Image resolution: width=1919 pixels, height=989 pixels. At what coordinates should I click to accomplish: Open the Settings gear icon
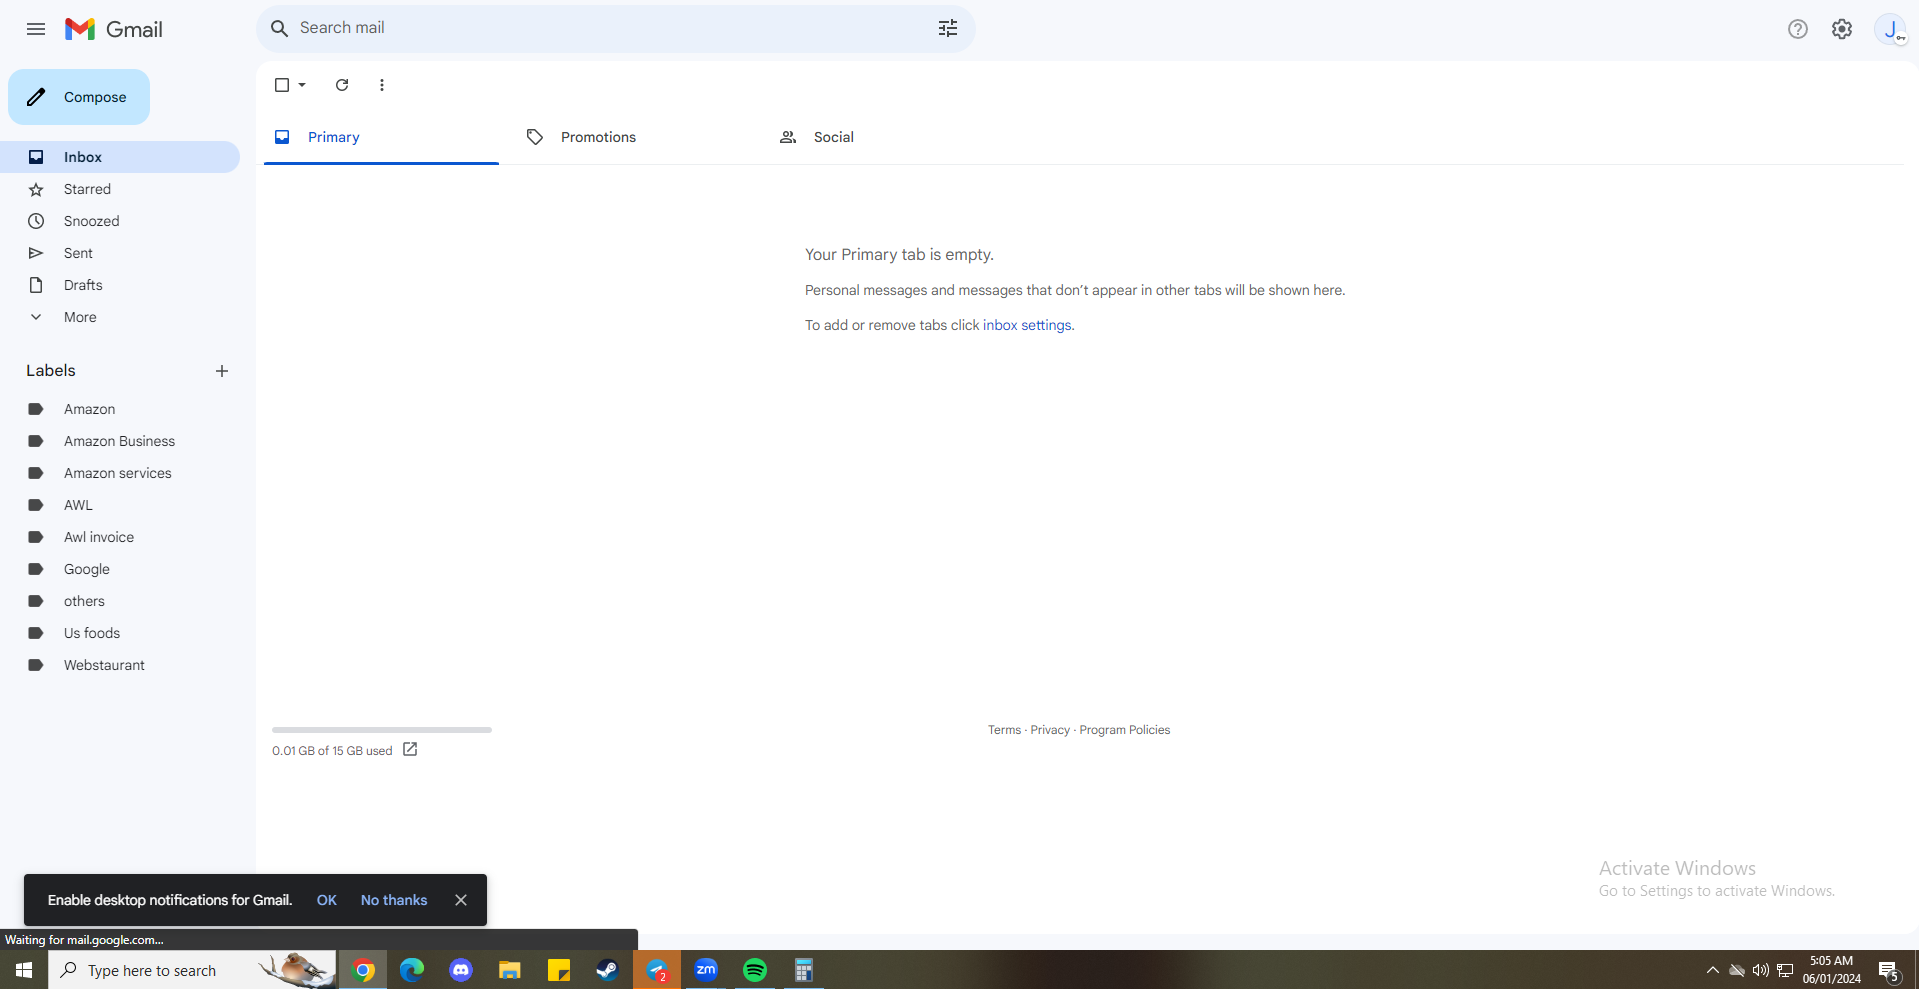[x=1842, y=29]
